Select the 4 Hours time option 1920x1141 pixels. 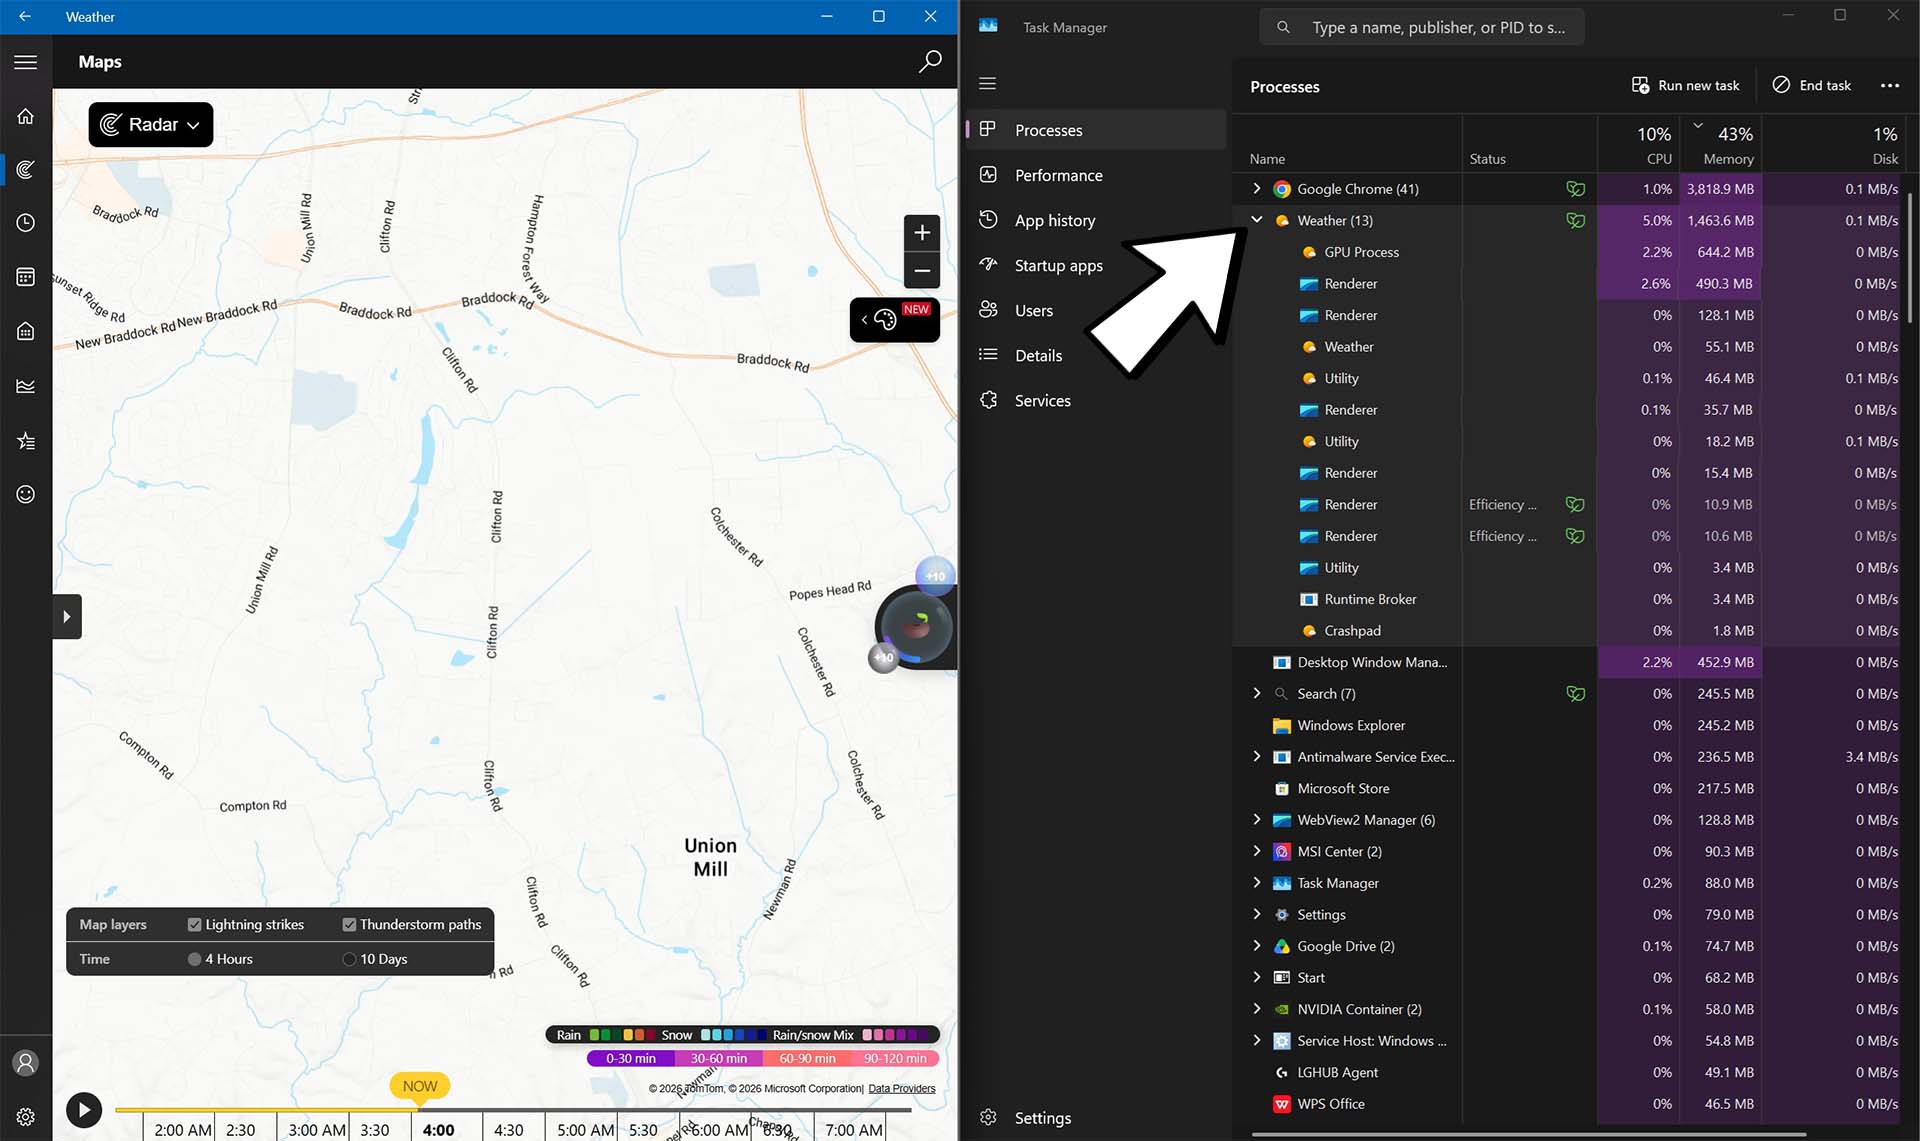click(x=195, y=959)
